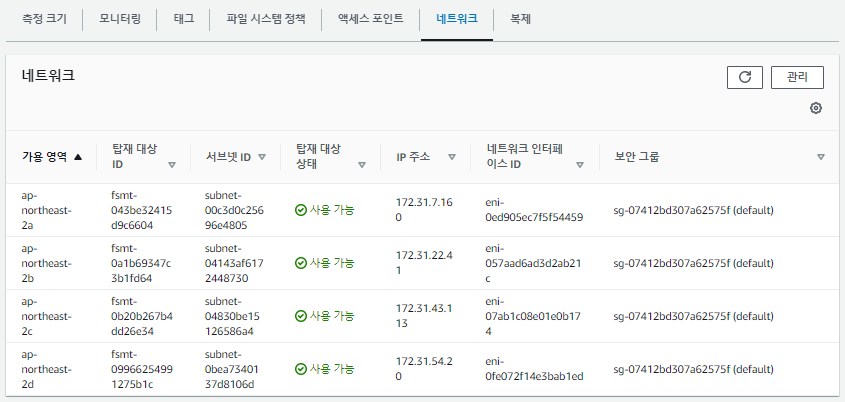Image resolution: width=845 pixels, height=402 pixels.
Task: Click IP 주소 header text
Action: click(413, 157)
